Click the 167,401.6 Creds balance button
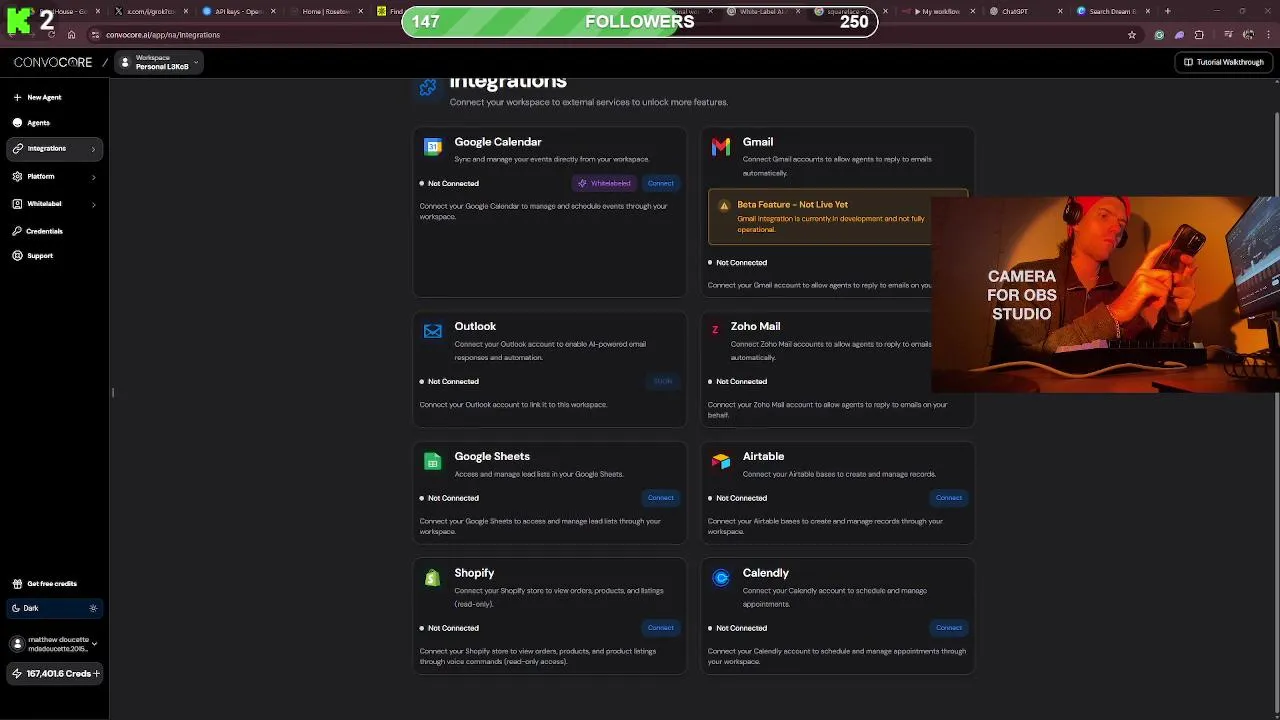1280x720 pixels. (x=55, y=673)
